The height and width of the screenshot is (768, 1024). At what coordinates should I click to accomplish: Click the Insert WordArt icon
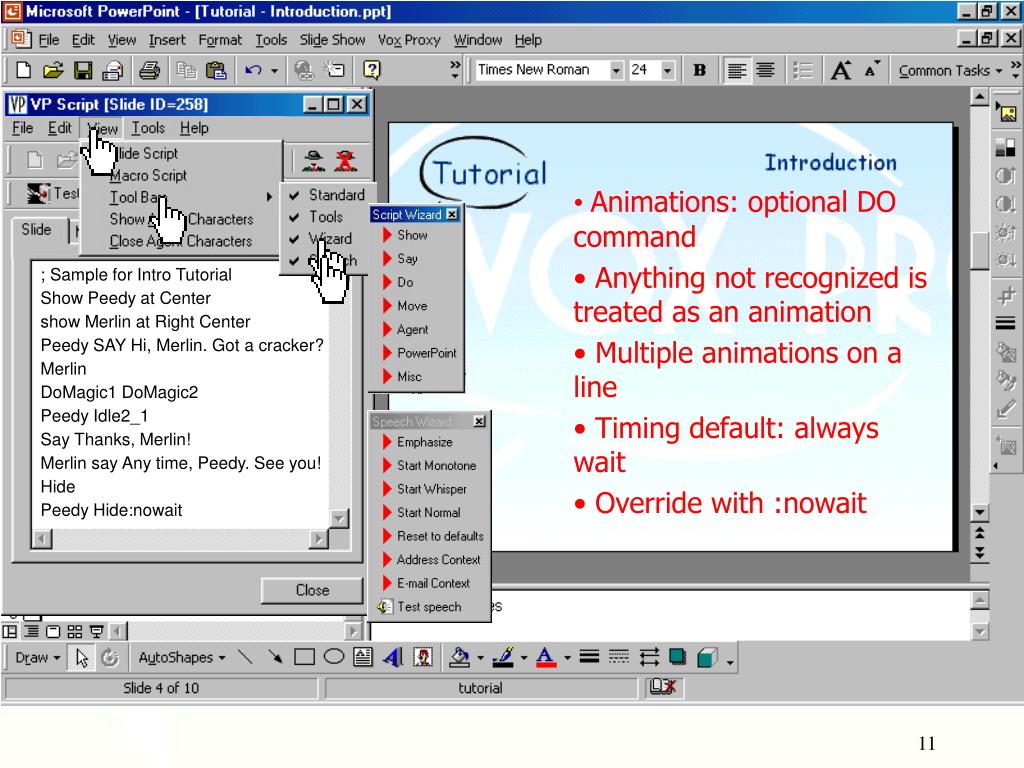392,657
